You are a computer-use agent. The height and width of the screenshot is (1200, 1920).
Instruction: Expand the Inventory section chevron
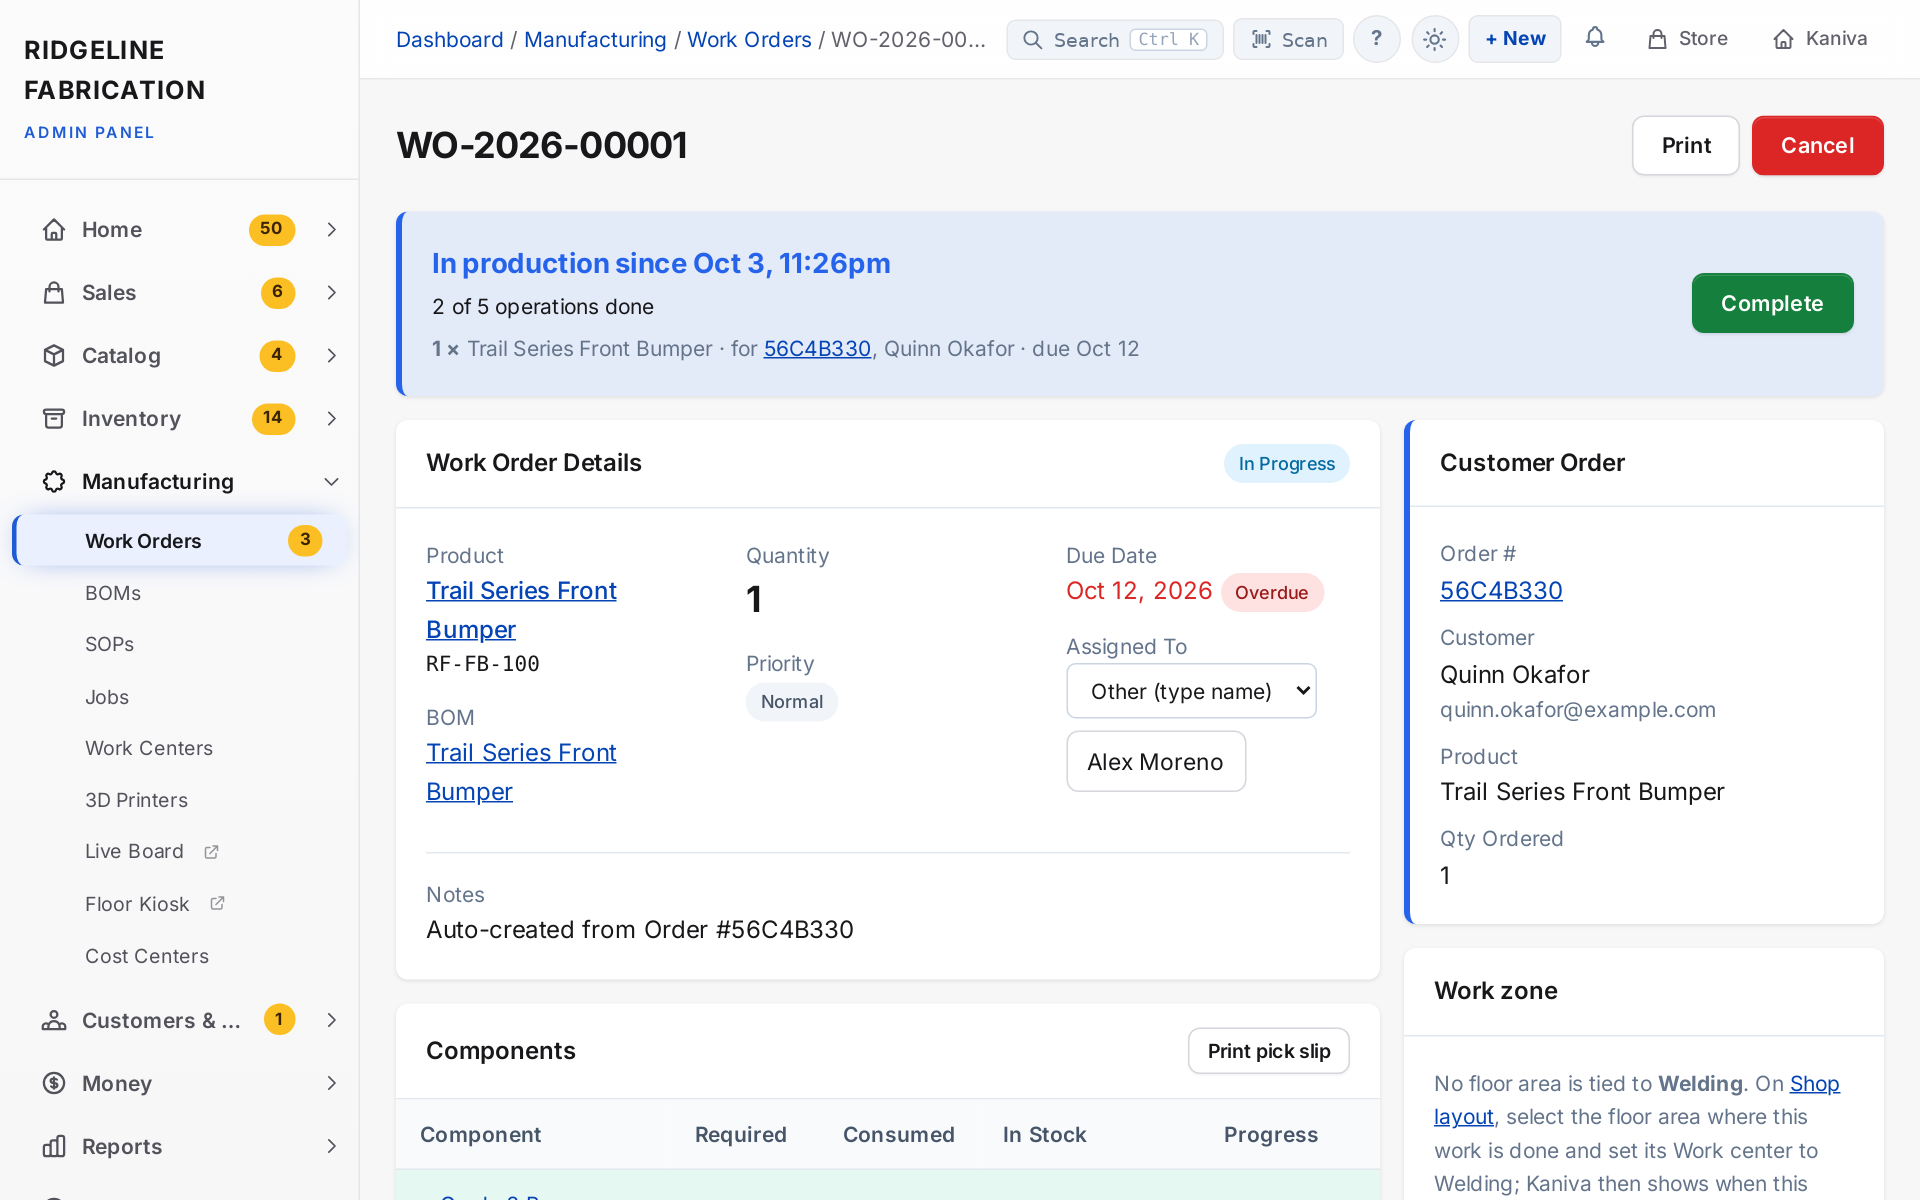[x=332, y=419]
